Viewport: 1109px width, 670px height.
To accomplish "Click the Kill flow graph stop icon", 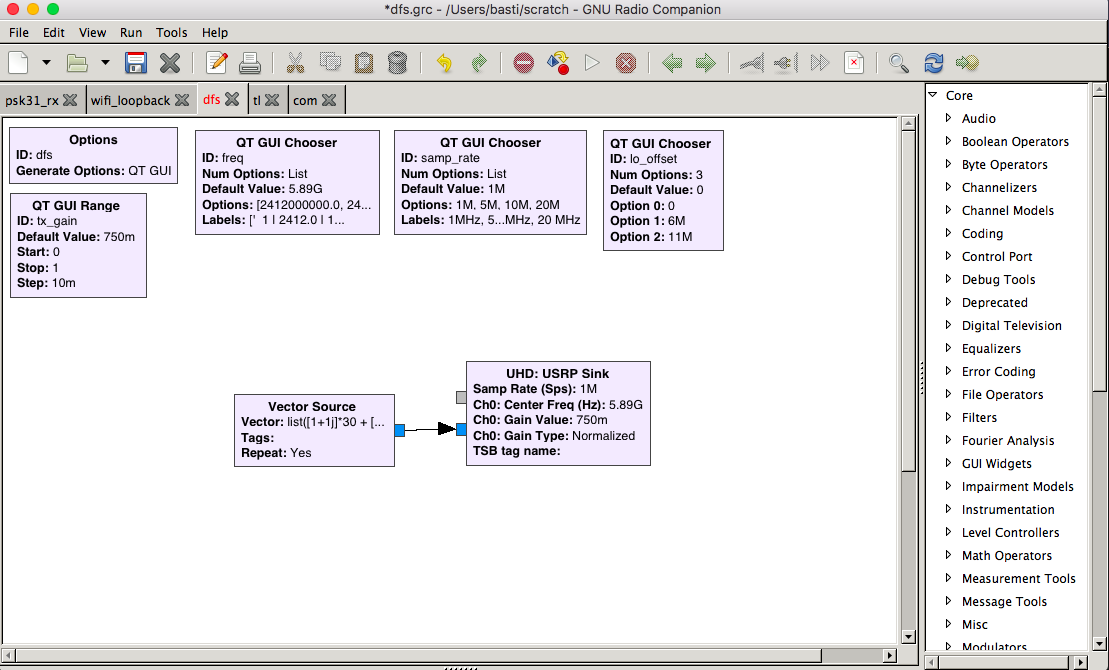I will (626, 63).
